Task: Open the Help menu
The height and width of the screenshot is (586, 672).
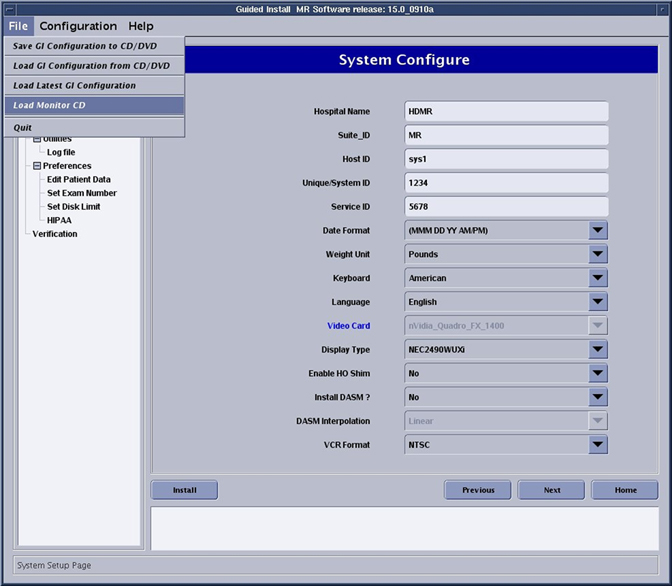Action: coord(141,26)
